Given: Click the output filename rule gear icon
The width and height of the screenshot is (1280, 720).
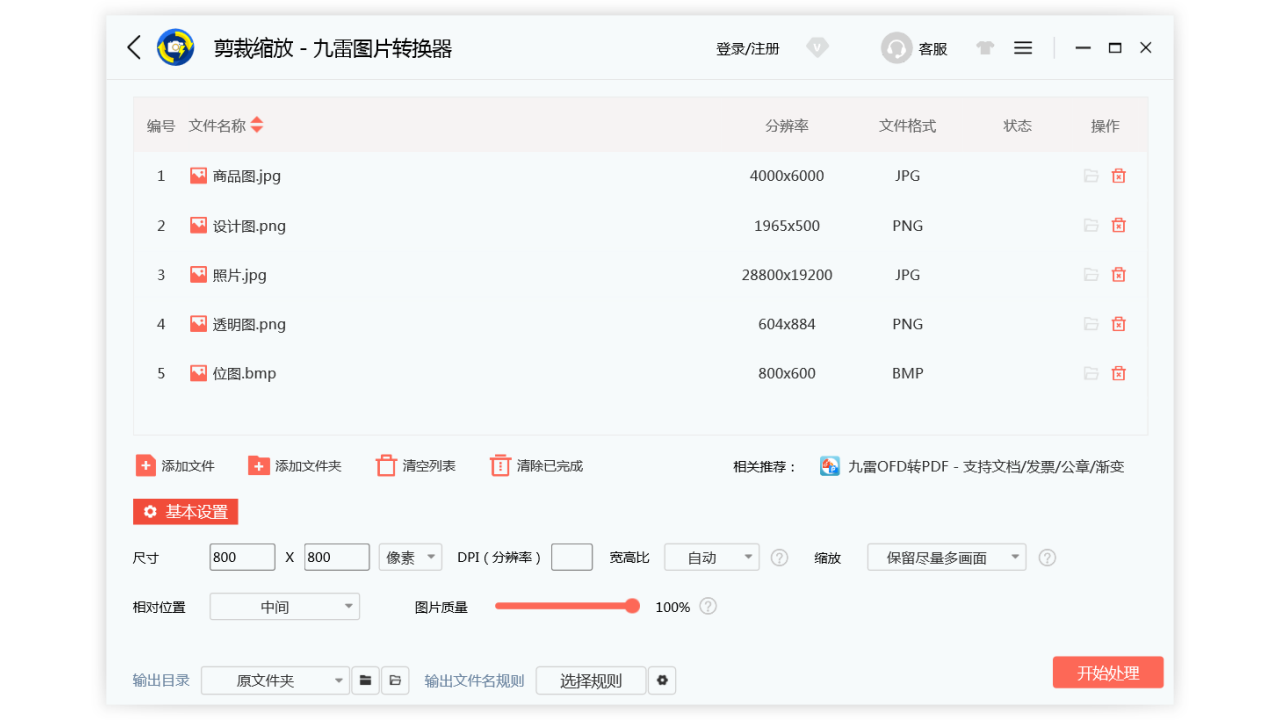Looking at the screenshot, I should click(661, 681).
